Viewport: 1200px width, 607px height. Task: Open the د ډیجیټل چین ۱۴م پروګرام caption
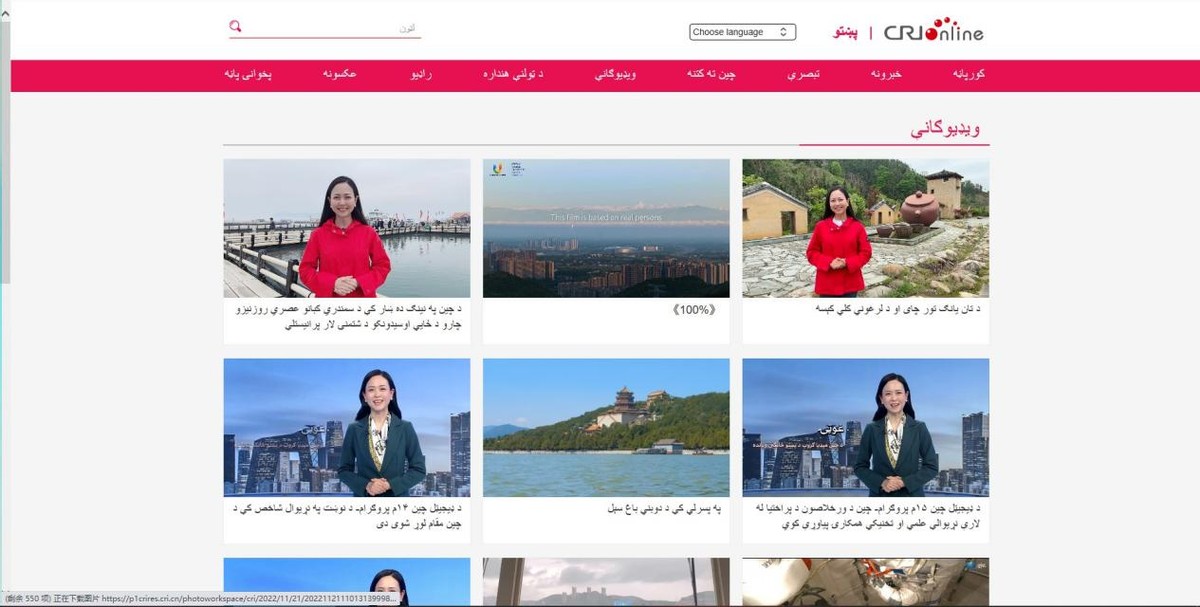348,516
